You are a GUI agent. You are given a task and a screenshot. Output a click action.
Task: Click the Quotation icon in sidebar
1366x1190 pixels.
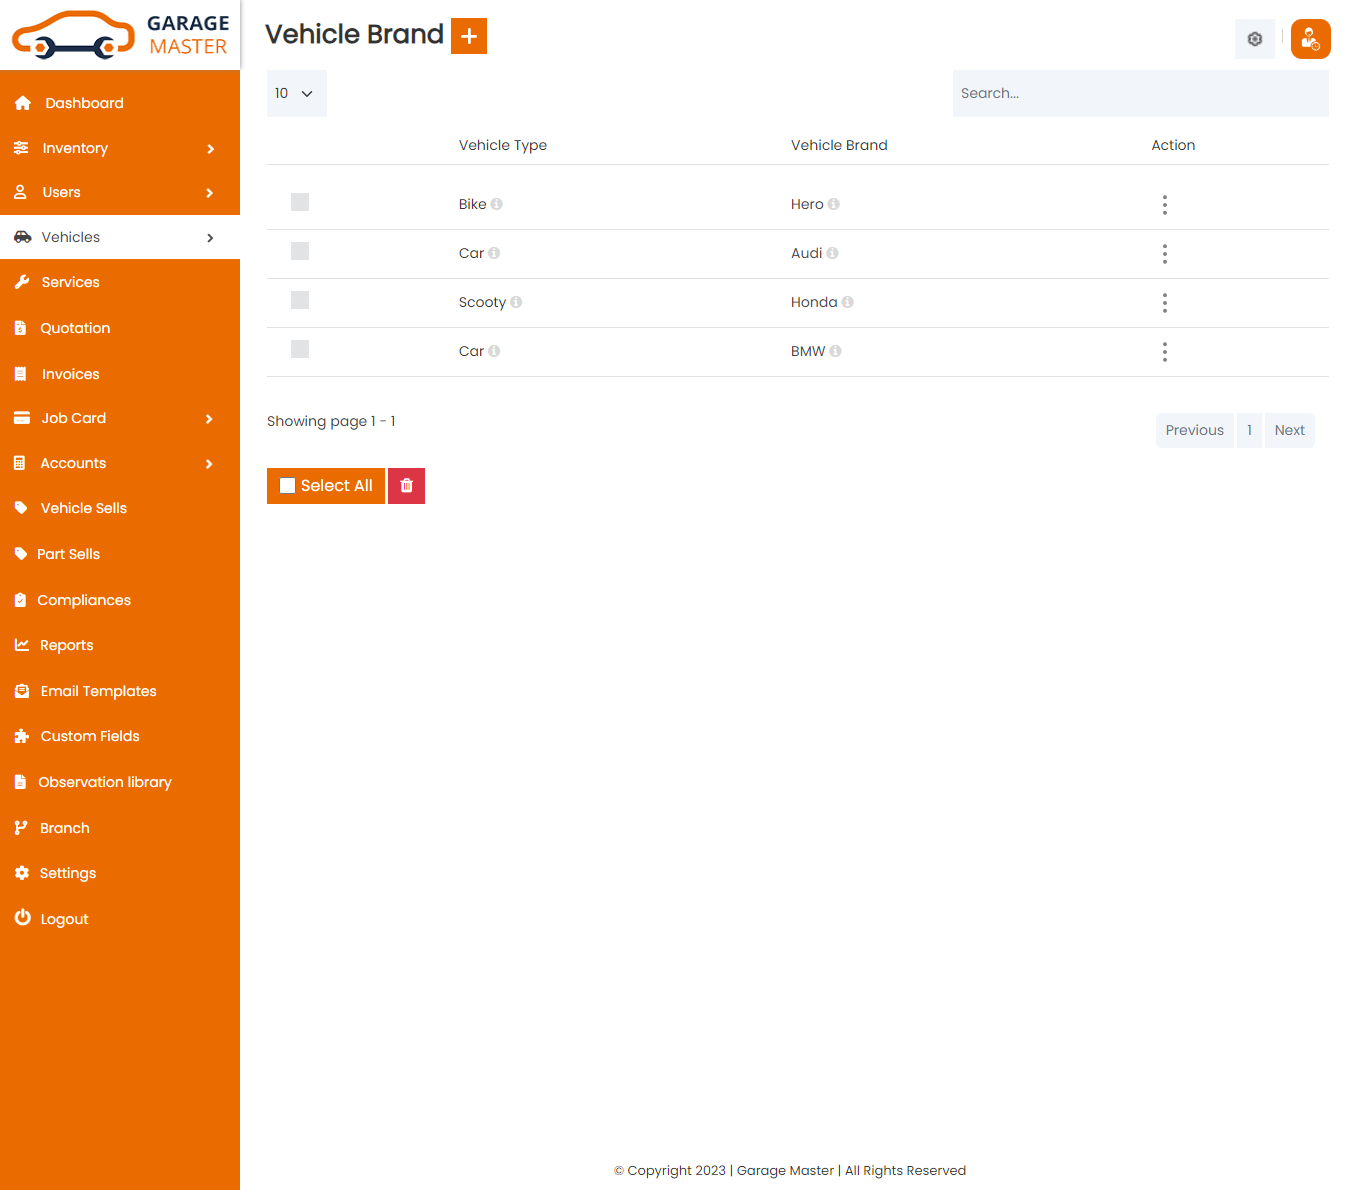click(22, 328)
